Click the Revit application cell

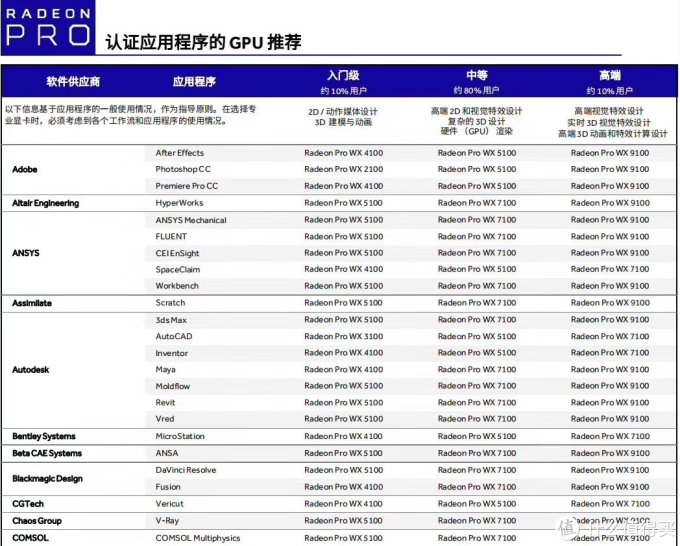(x=165, y=402)
